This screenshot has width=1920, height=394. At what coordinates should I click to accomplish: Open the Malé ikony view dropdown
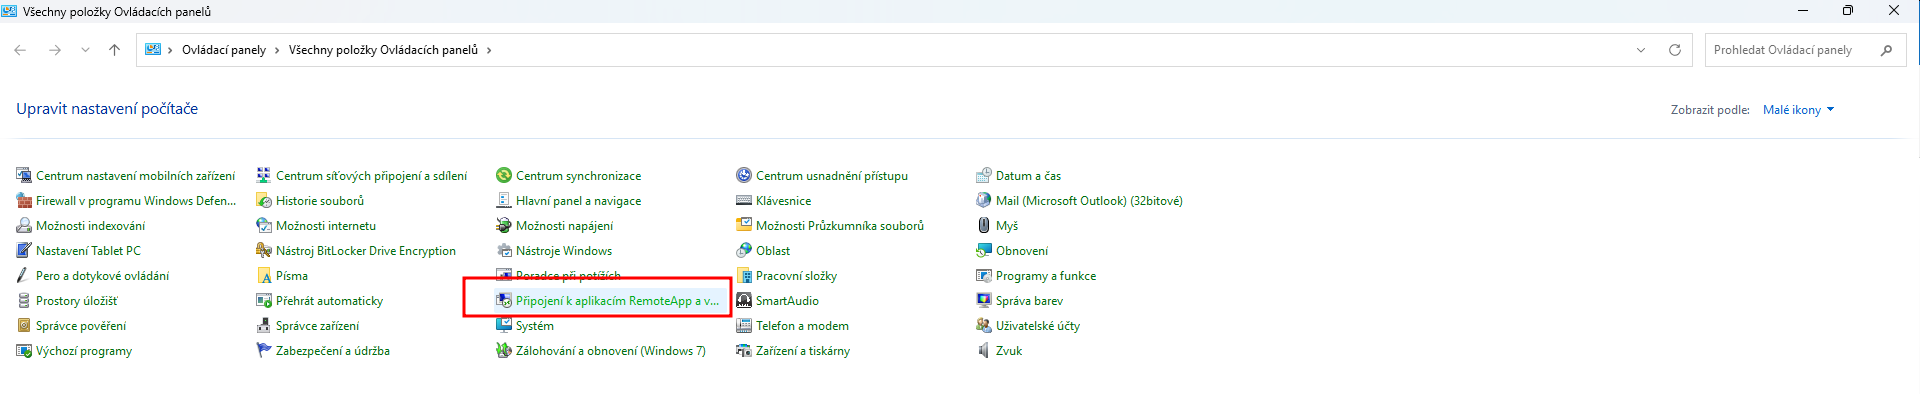pos(1798,110)
